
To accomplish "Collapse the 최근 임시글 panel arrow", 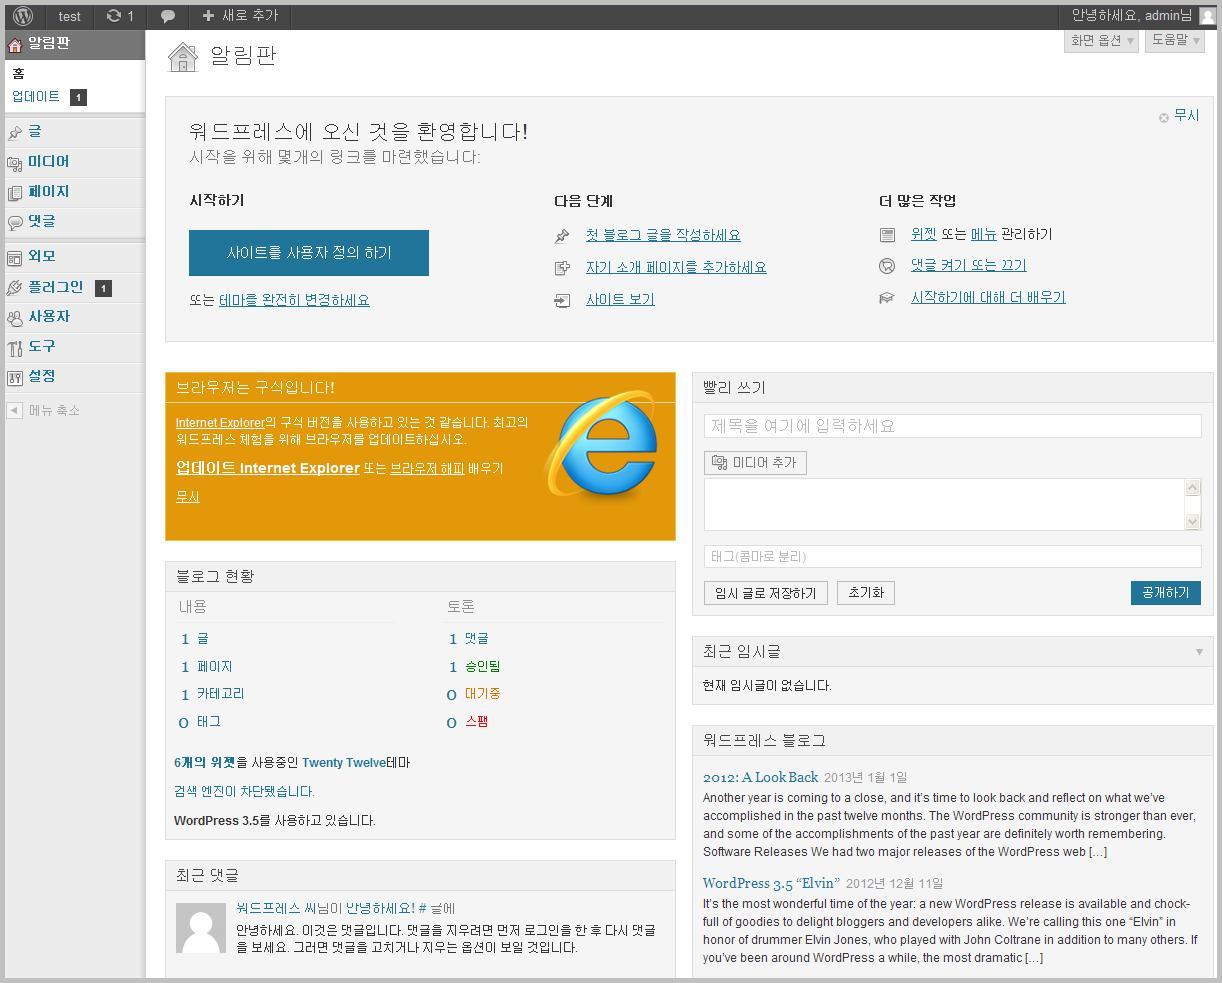I will tap(1199, 652).
